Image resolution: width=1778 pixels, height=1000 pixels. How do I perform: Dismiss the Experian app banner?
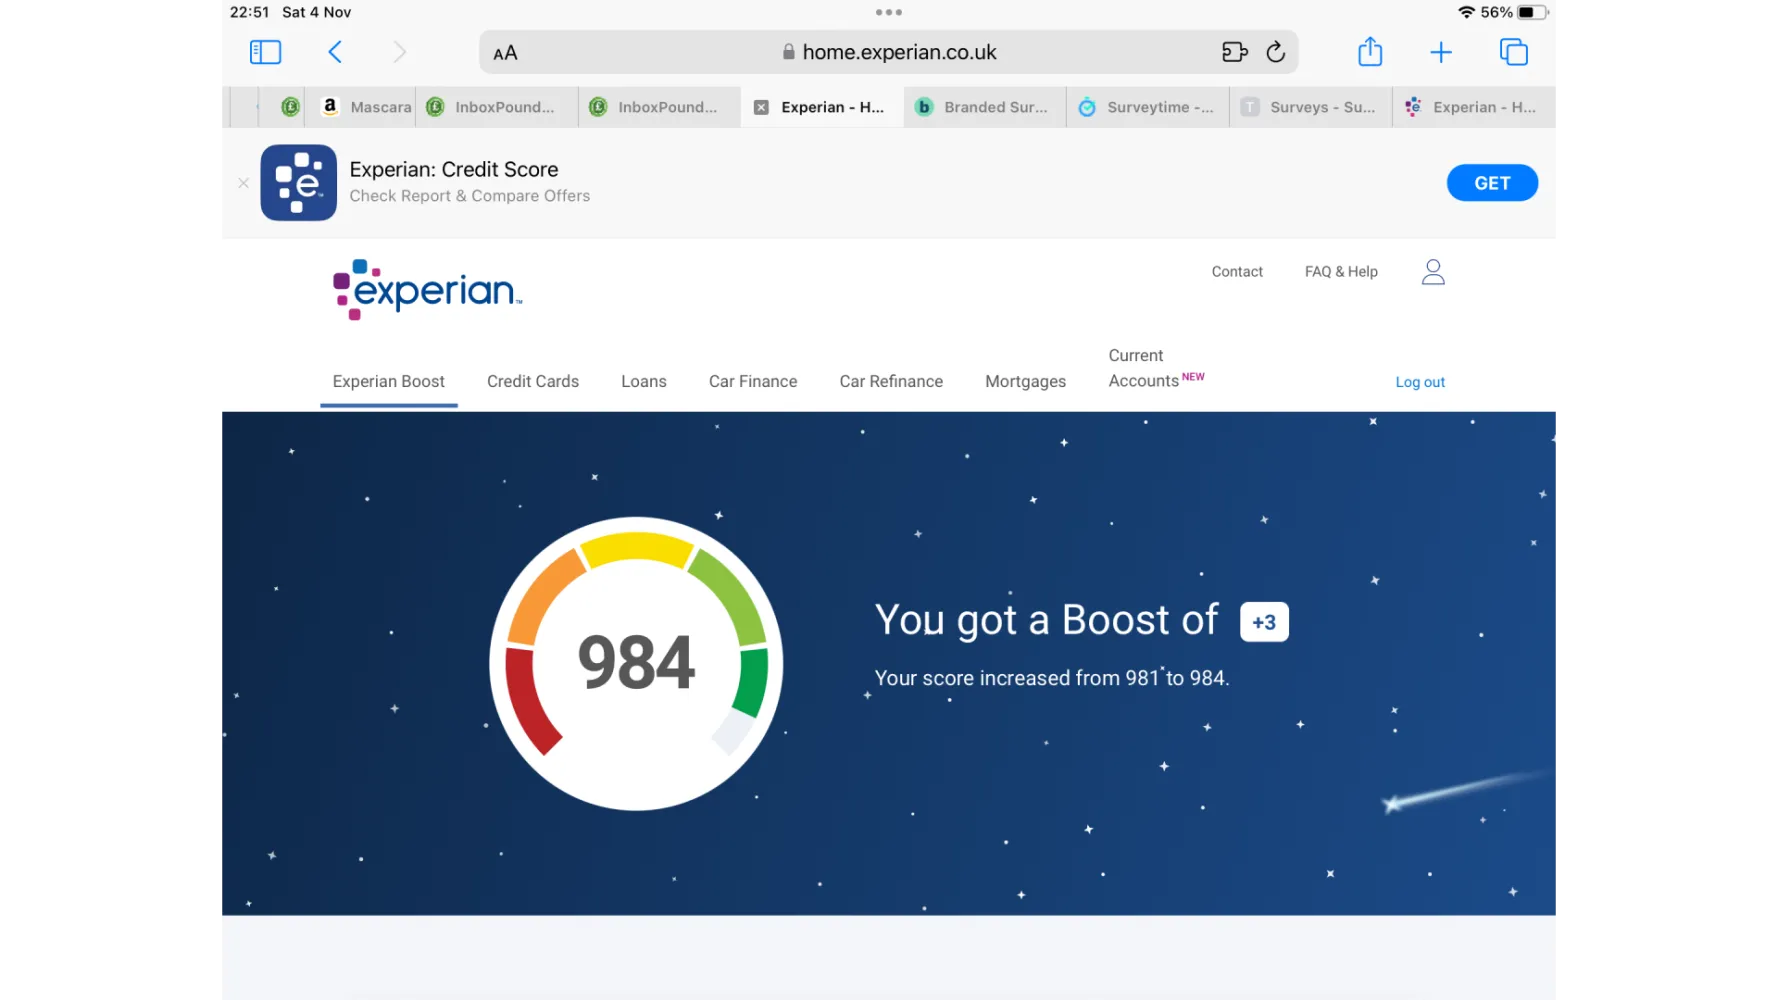tap(243, 183)
